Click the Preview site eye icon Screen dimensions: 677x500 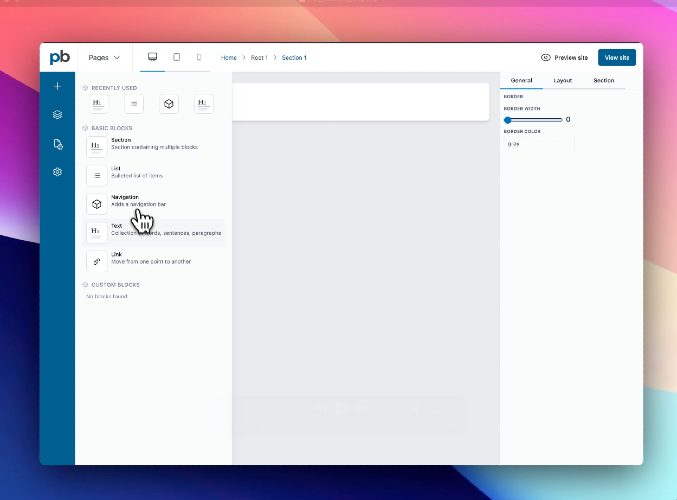546,57
